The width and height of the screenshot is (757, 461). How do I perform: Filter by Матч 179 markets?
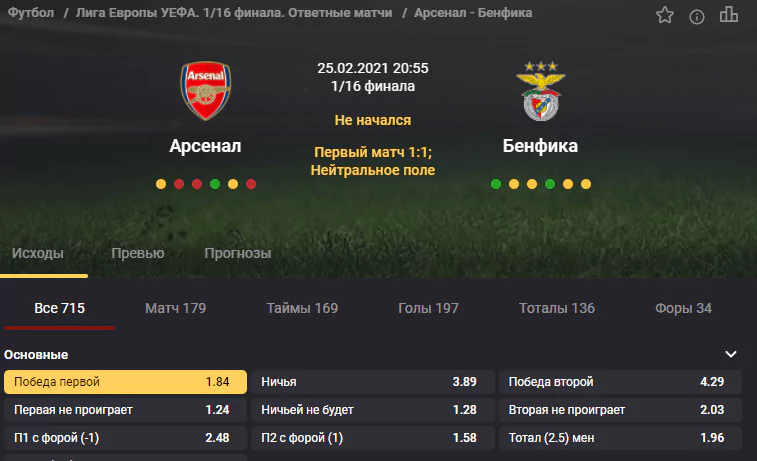coord(176,308)
